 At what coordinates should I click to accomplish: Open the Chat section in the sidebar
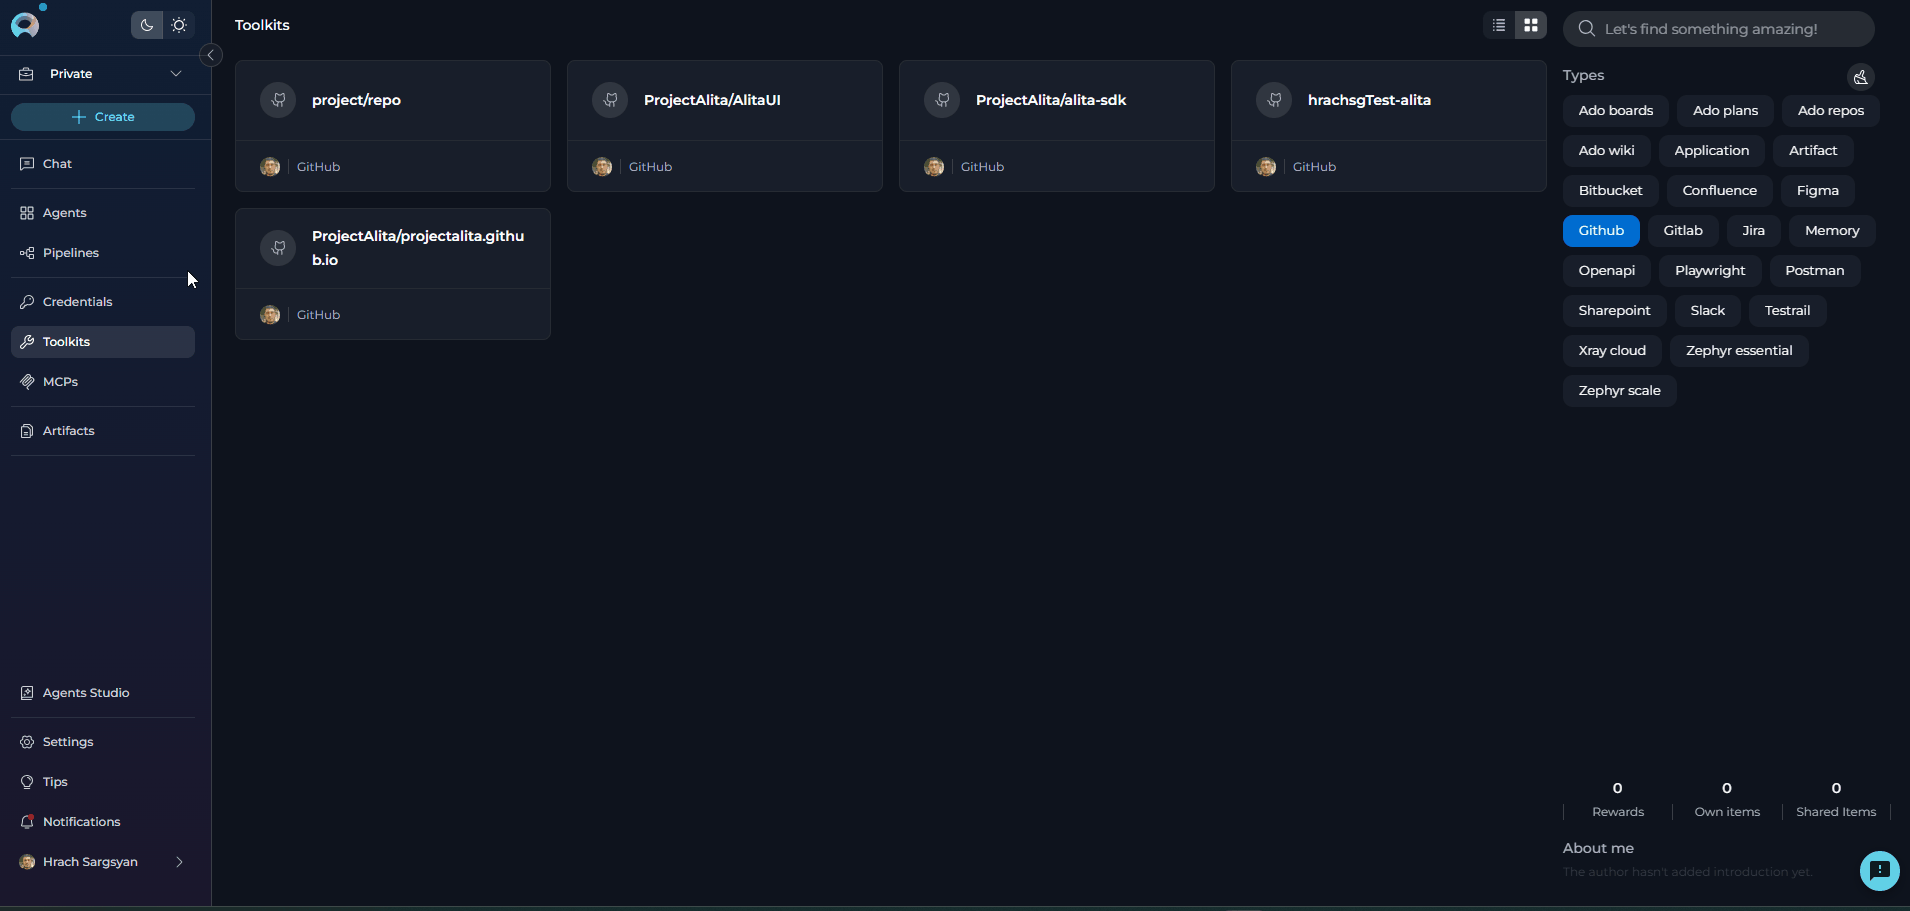pos(56,163)
